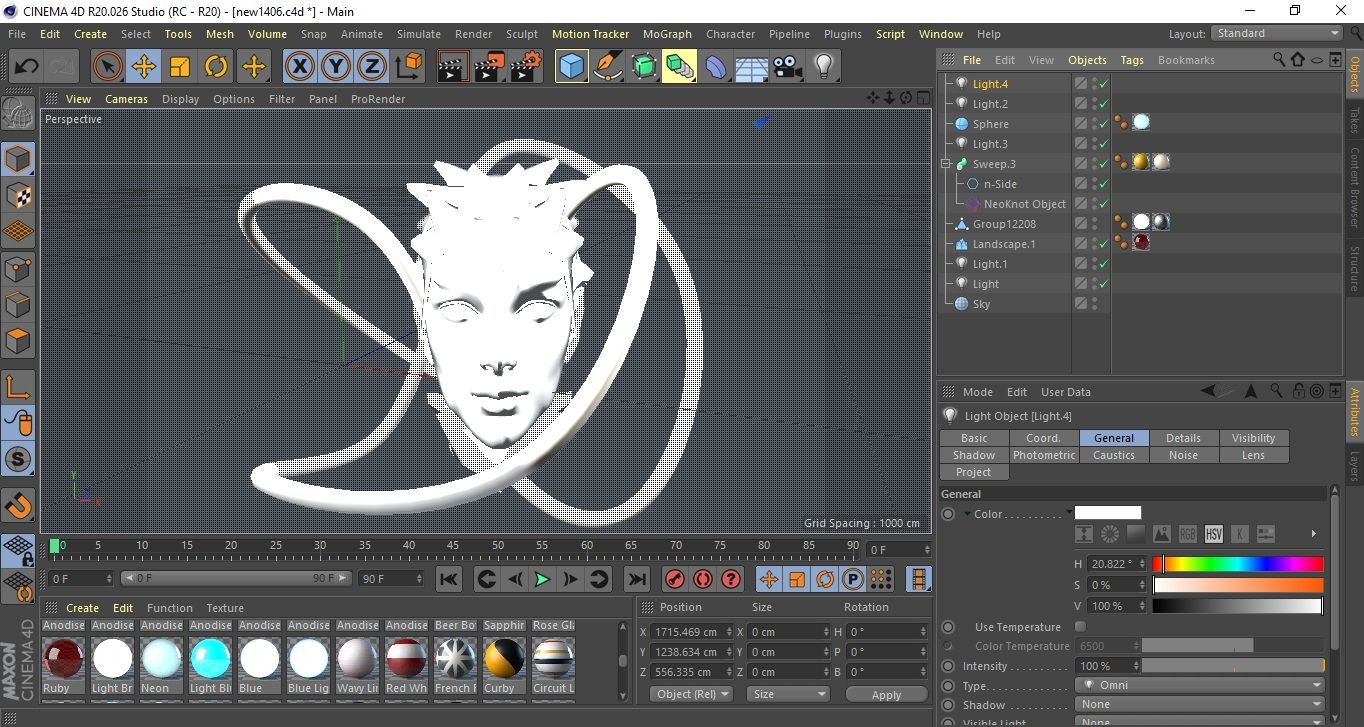Open the light Type dropdown showing Omni
The height and width of the screenshot is (727, 1364).
tap(1200, 686)
